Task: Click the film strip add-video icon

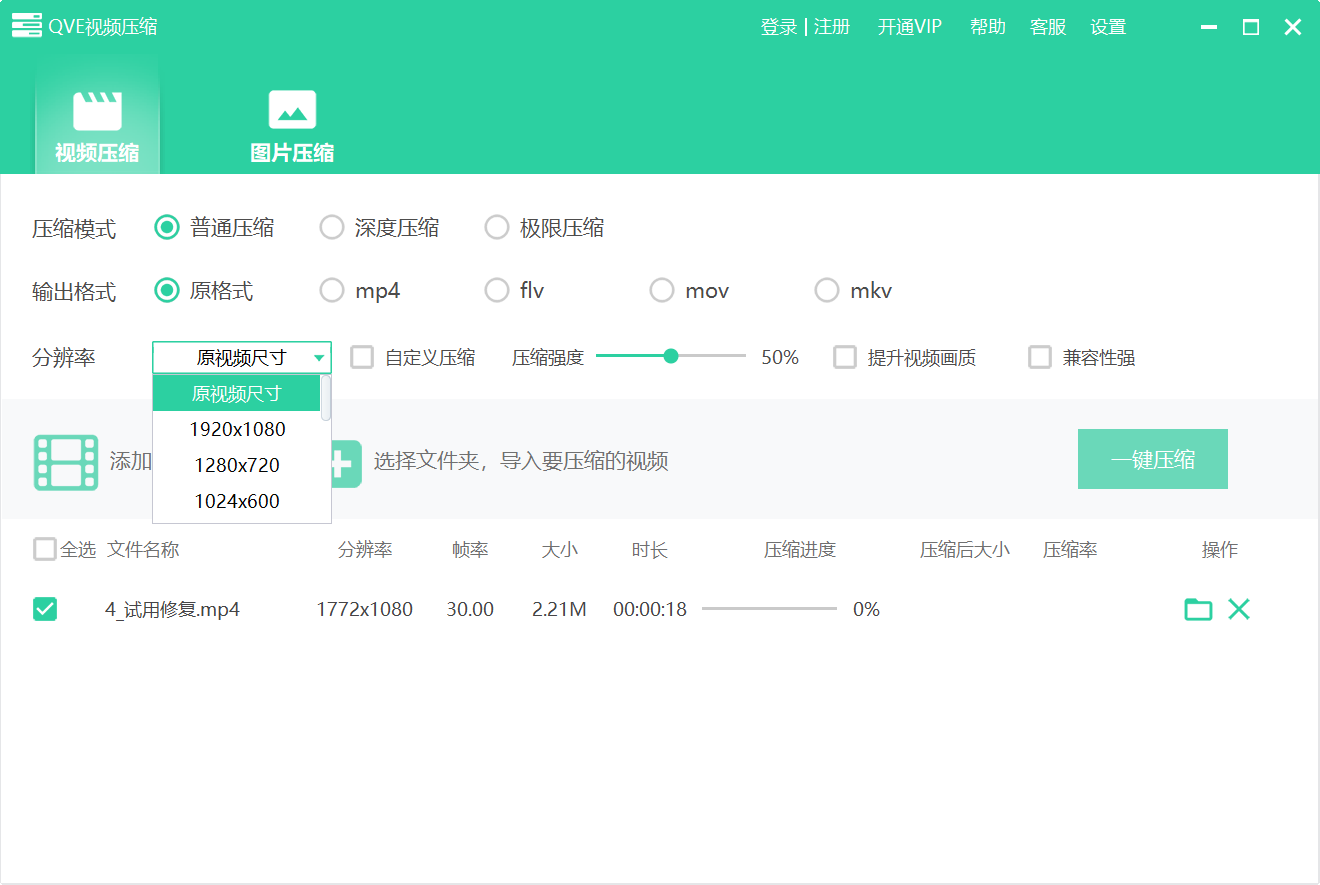Action: [x=66, y=462]
